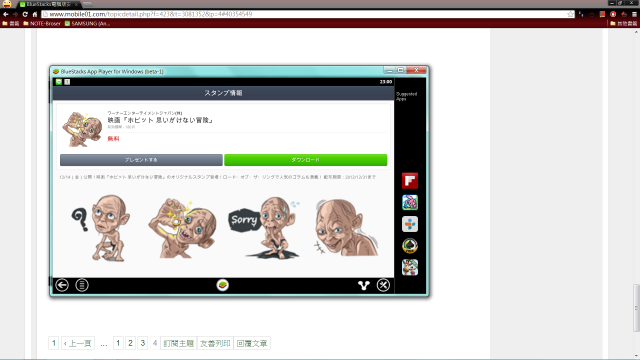Click the white notification icon in BlueStacks status bar
640x360 pixels.
click(67, 82)
